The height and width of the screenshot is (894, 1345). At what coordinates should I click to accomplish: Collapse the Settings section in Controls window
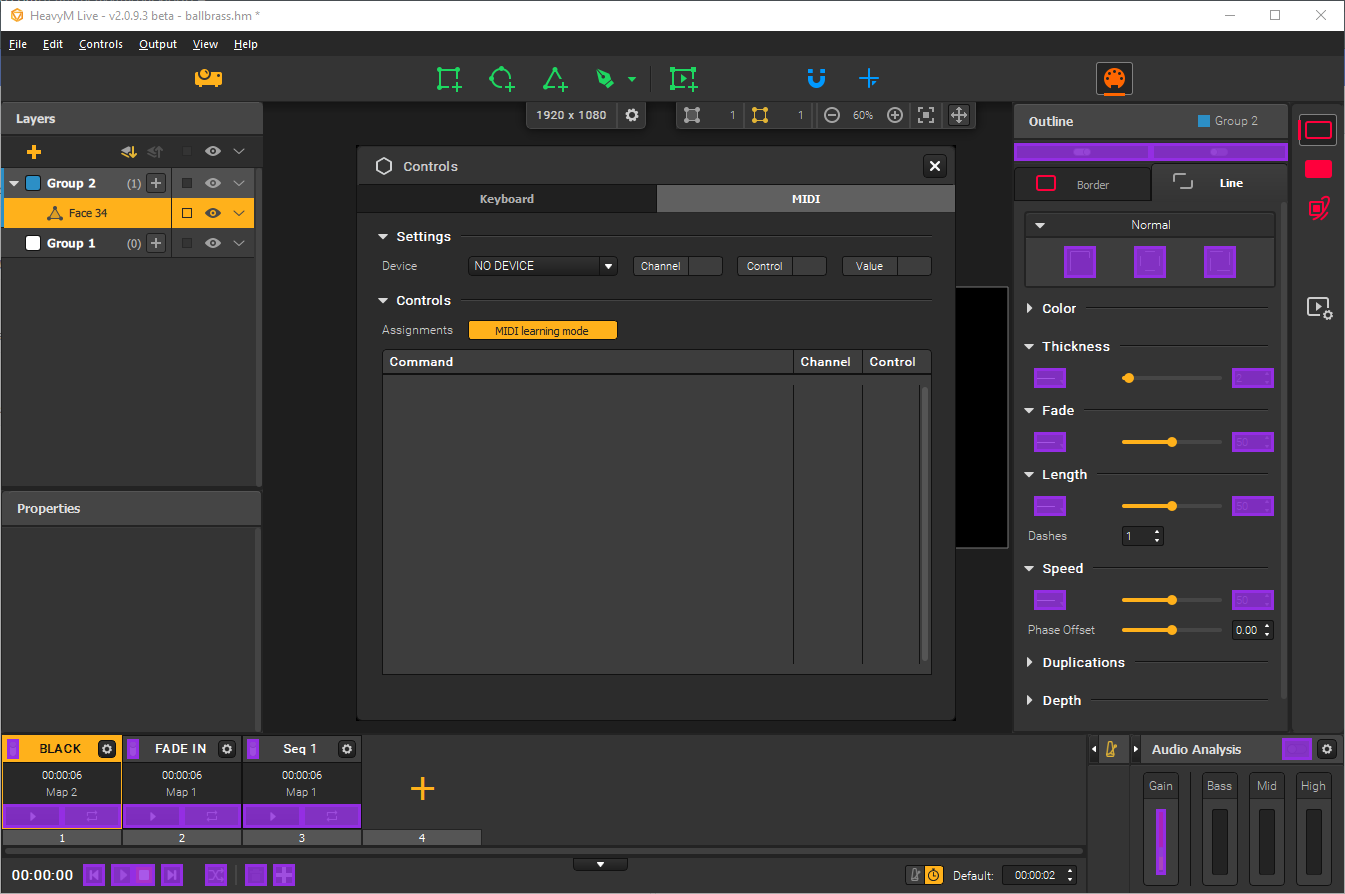coord(383,236)
